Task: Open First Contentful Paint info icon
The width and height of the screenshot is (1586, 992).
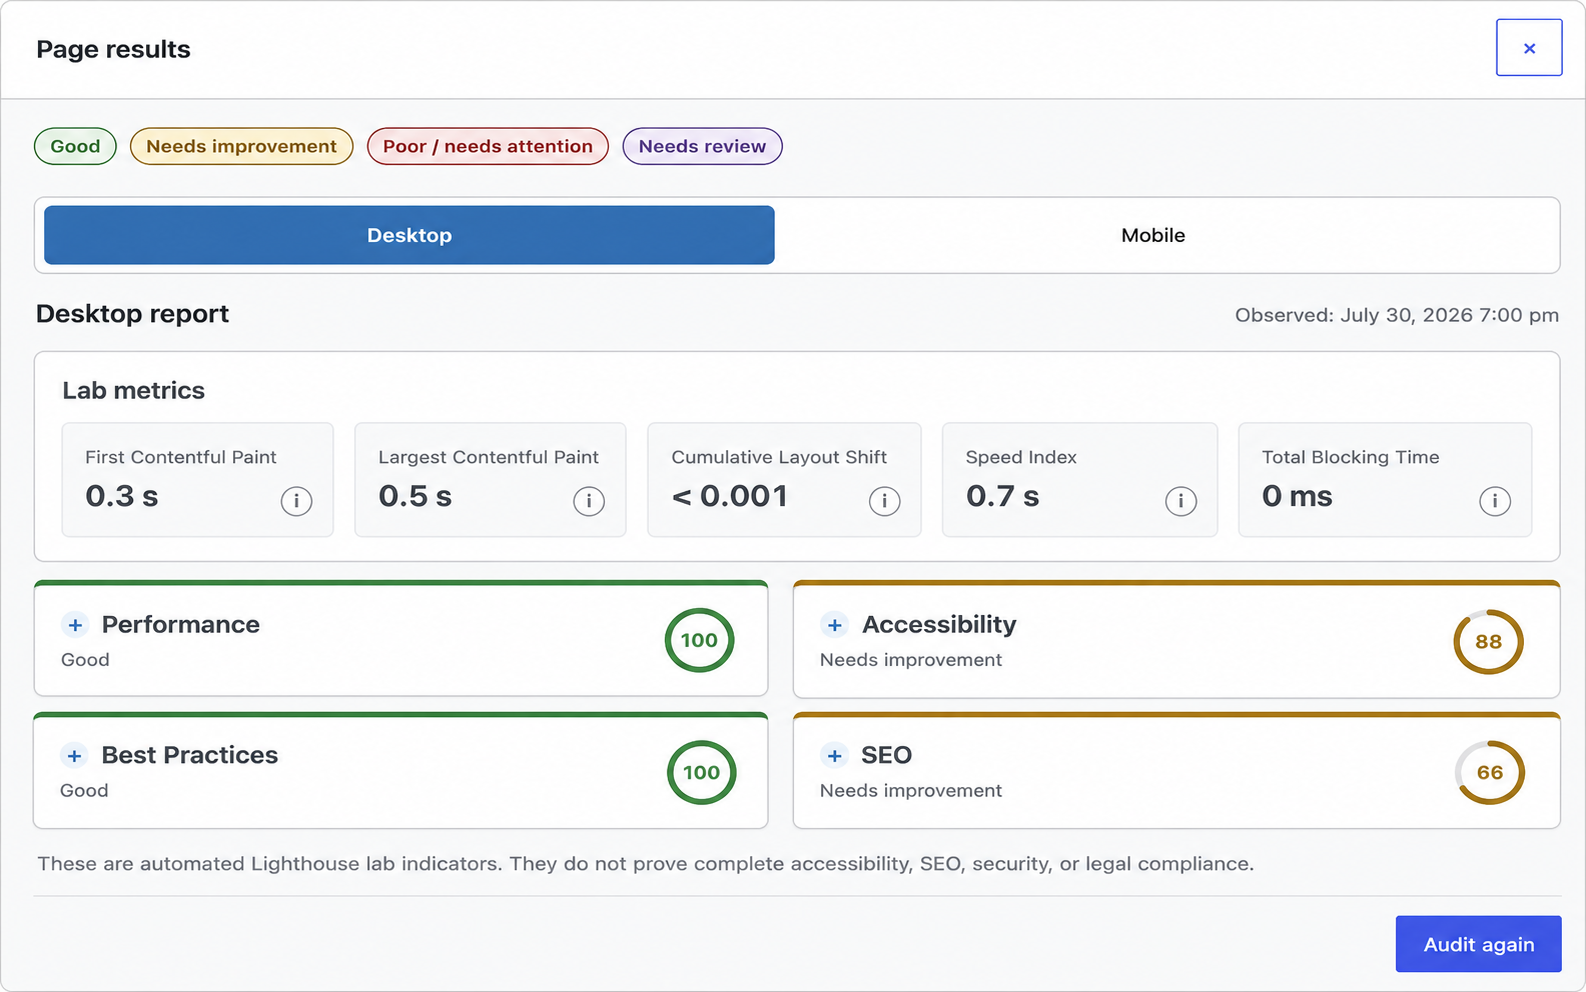Action: [296, 501]
